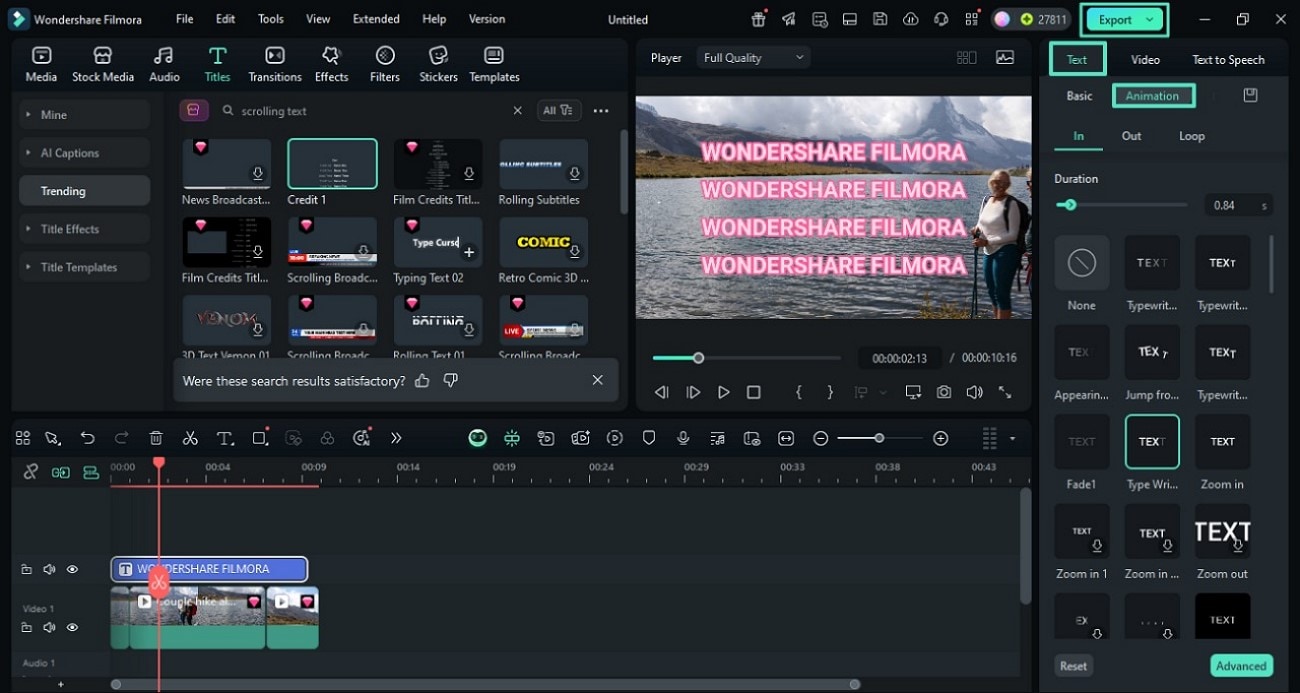This screenshot has width=1300, height=693.
Task: Expand more timeline tools chevron
Action: (396, 438)
